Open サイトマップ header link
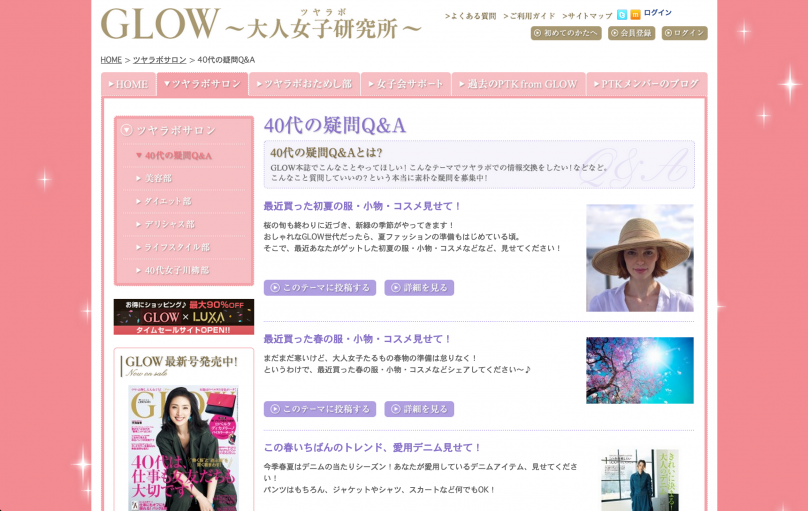This screenshot has height=511, width=808. coord(587,16)
